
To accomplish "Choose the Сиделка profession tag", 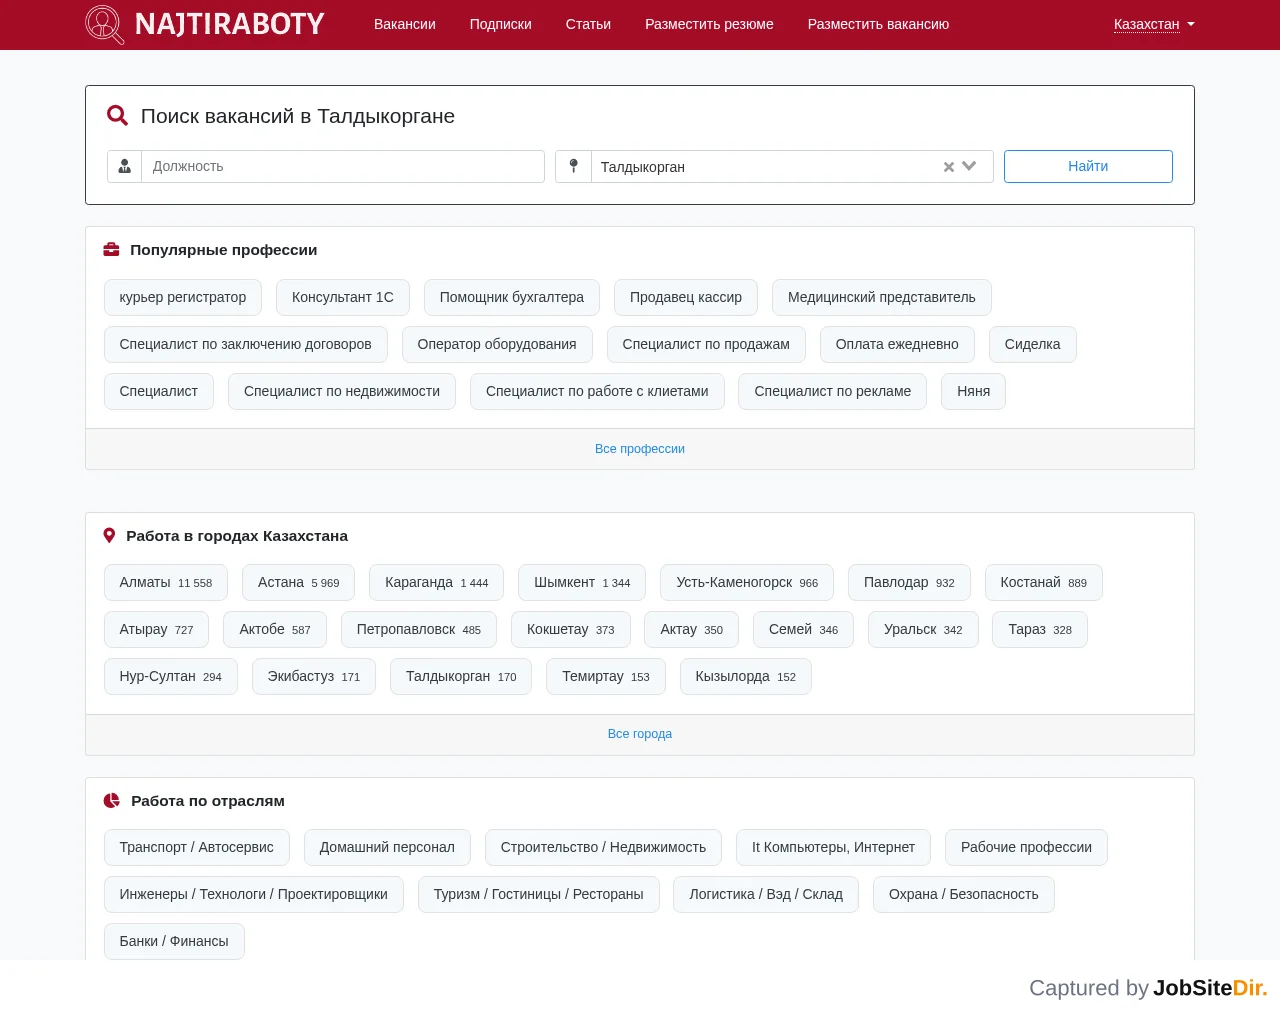I will pyautogui.click(x=1032, y=344).
